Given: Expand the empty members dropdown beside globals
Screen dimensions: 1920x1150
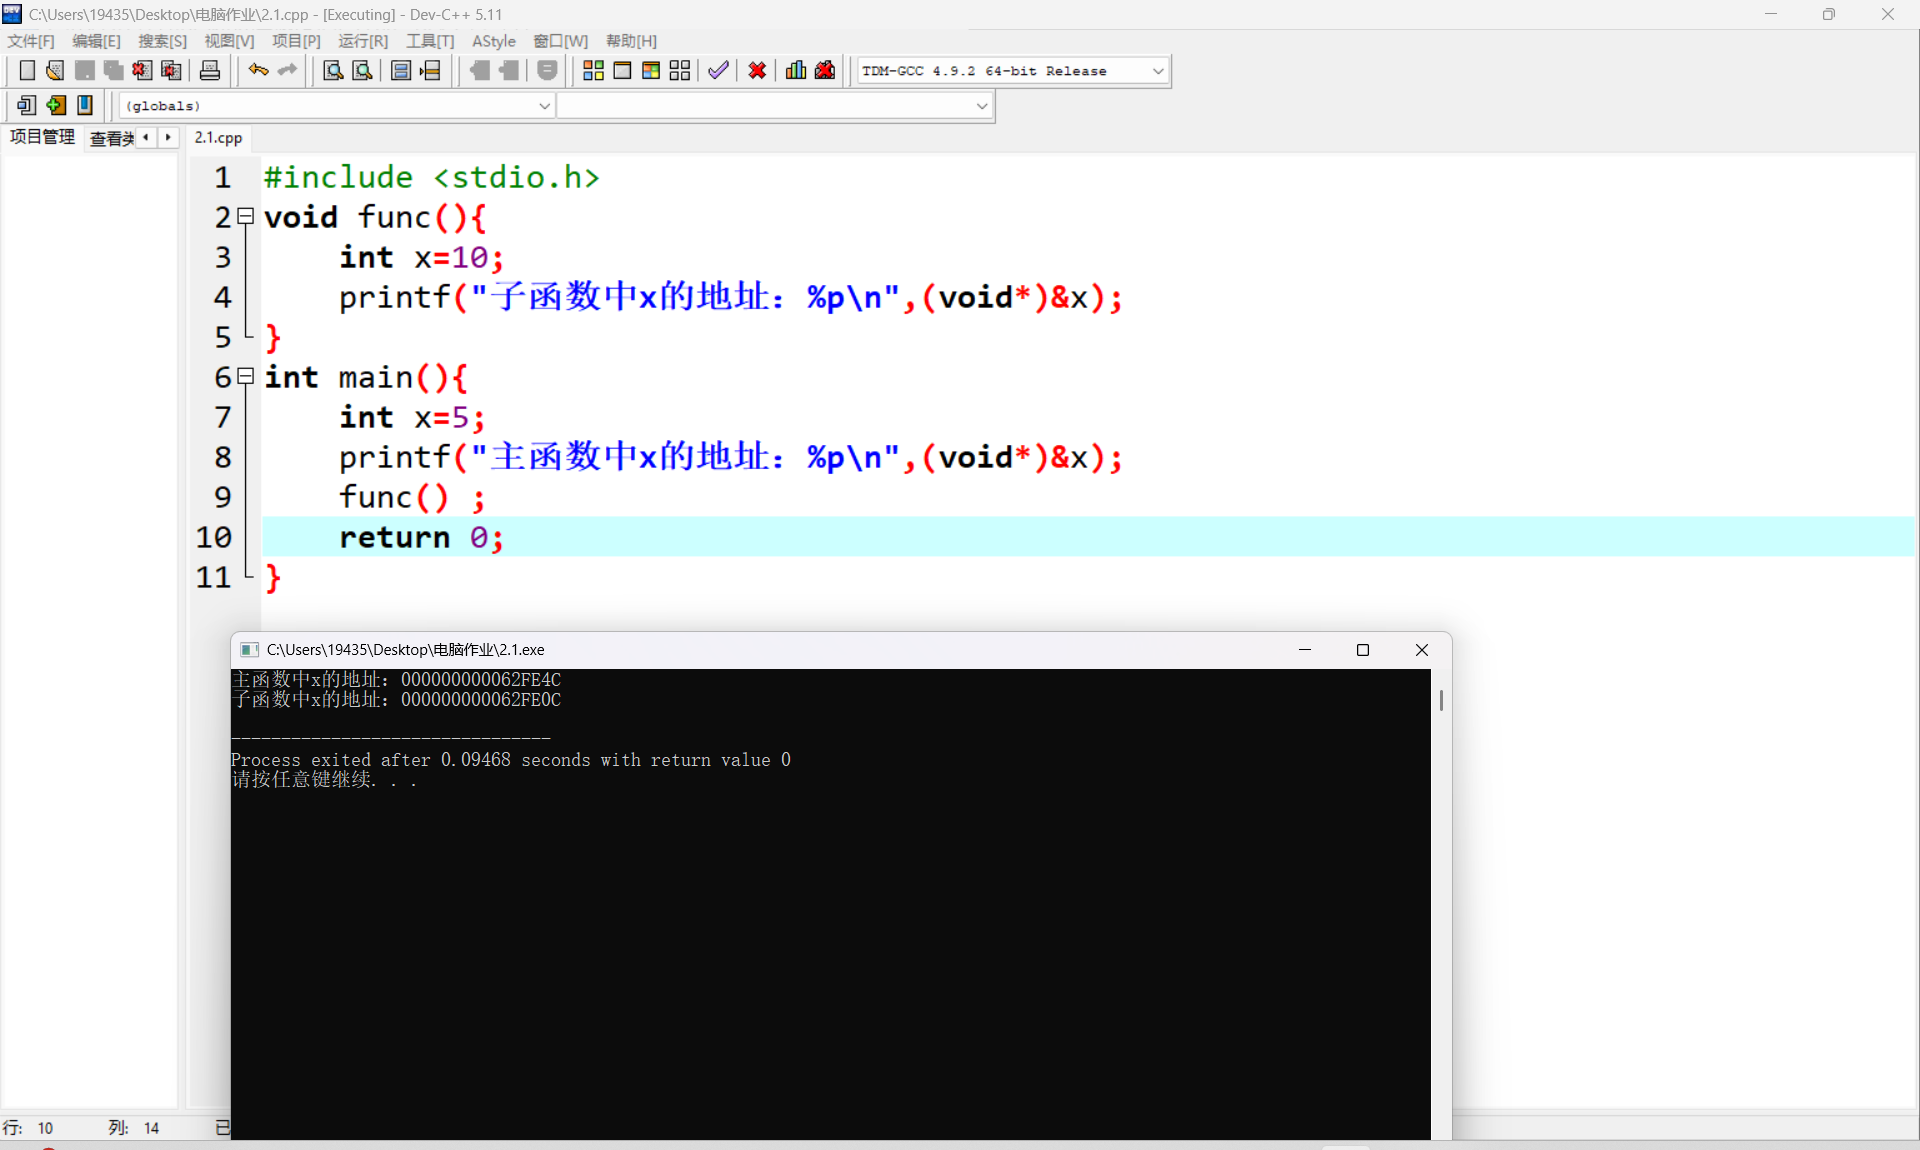Looking at the screenshot, I should (981, 106).
